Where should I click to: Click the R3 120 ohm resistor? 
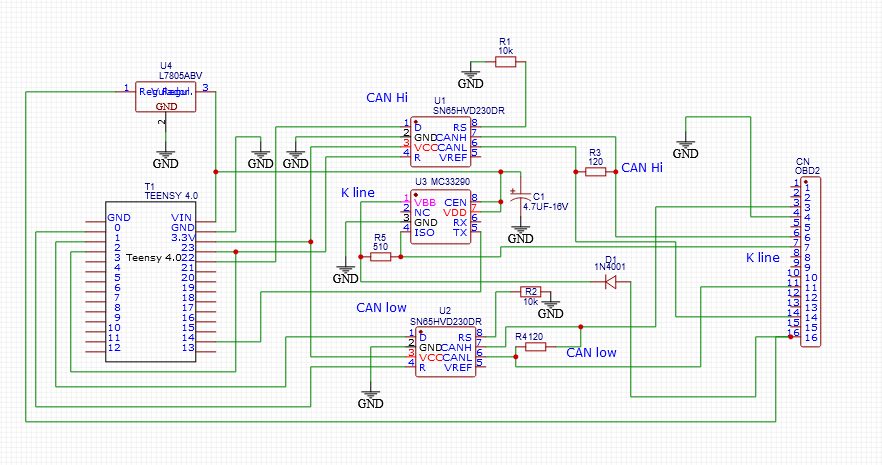tap(596, 172)
